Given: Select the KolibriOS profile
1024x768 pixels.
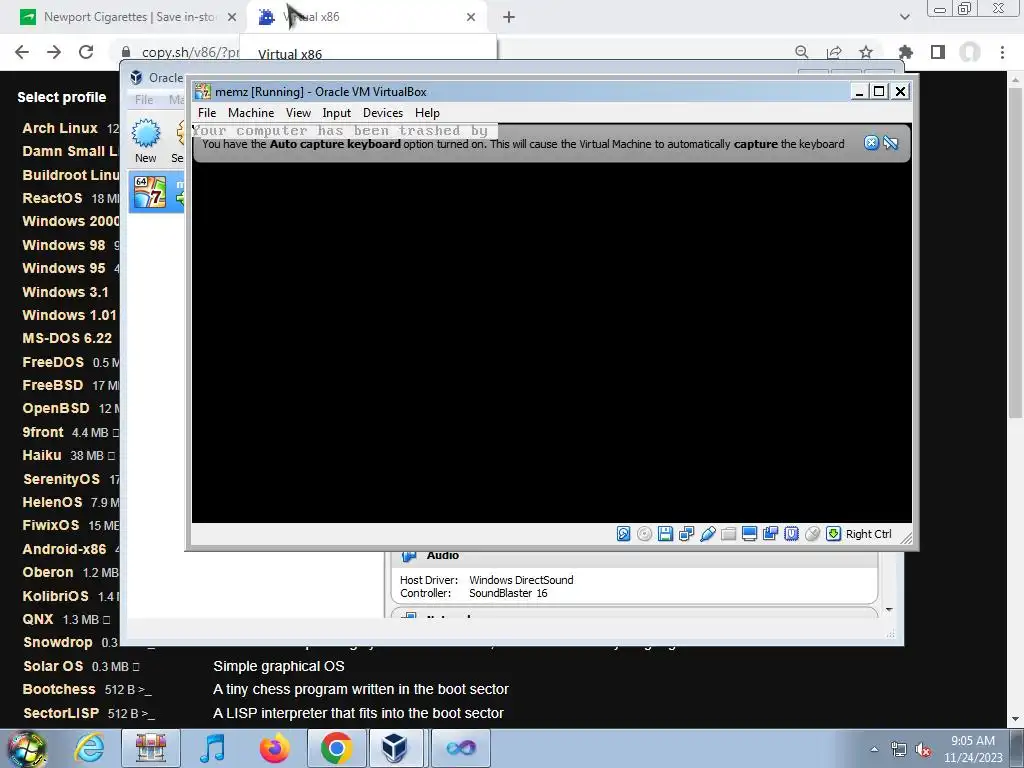Looking at the screenshot, I should [x=56, y=596].
